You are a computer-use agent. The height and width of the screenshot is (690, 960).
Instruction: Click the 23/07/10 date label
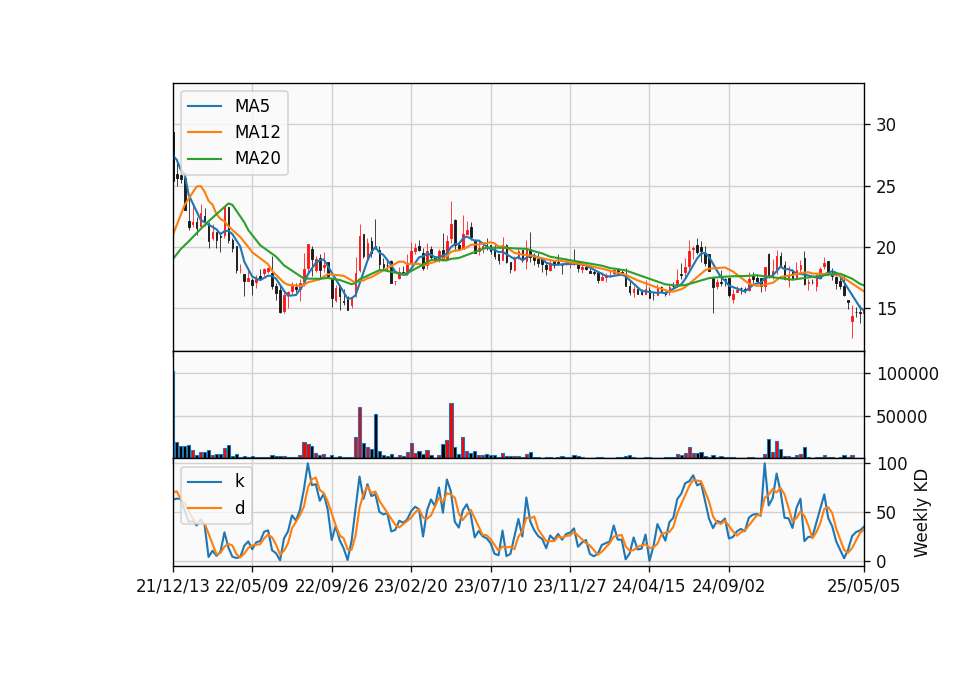(x=490, y=587)
